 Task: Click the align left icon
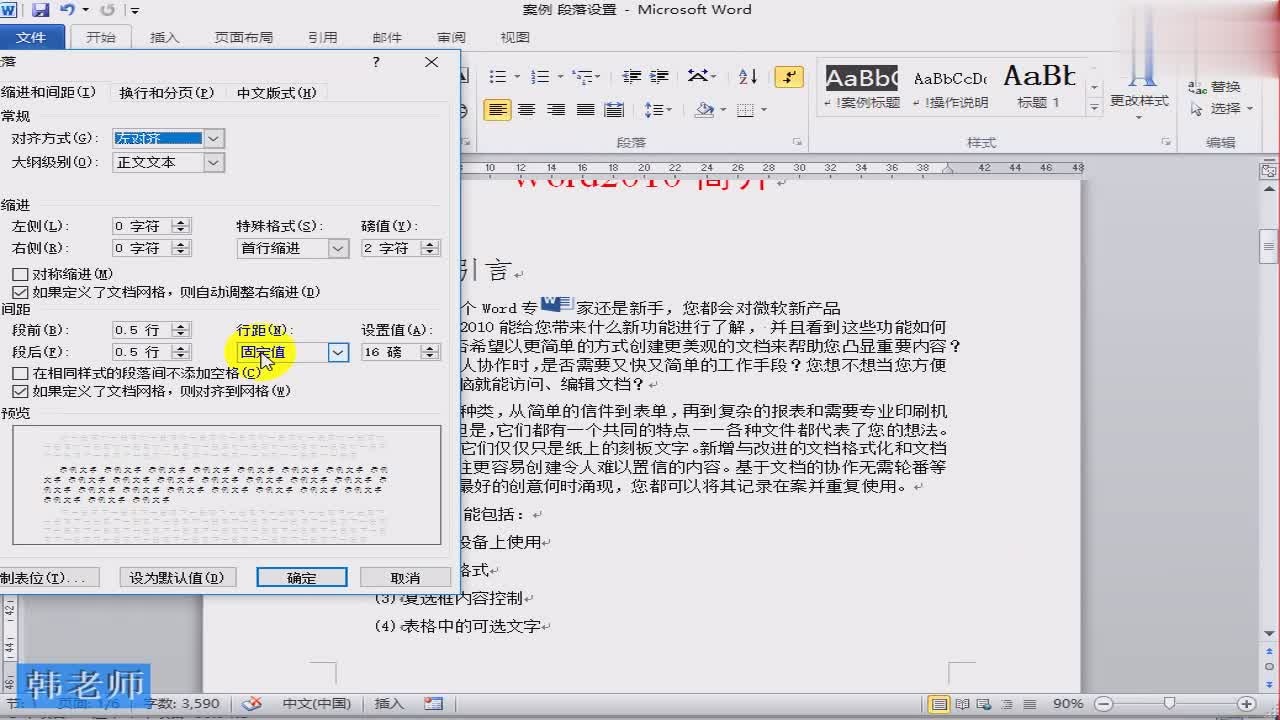tap(497, 110)
